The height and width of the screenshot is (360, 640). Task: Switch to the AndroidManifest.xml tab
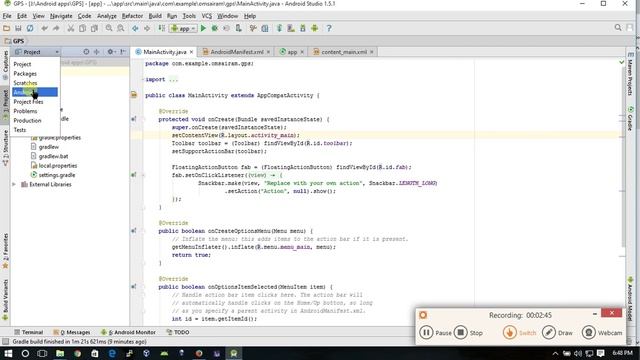(x=236, y=52)
